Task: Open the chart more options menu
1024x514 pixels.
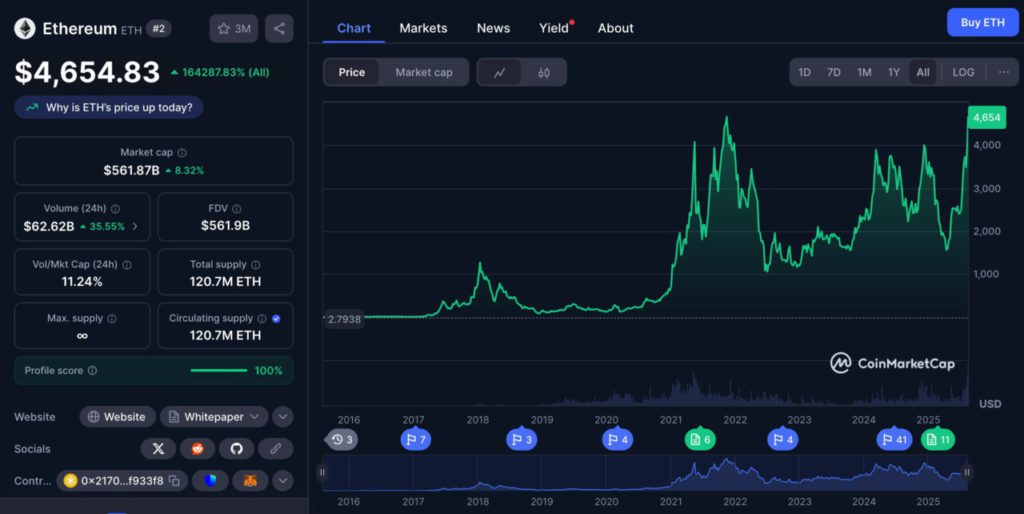Action: pos(1004,72)
